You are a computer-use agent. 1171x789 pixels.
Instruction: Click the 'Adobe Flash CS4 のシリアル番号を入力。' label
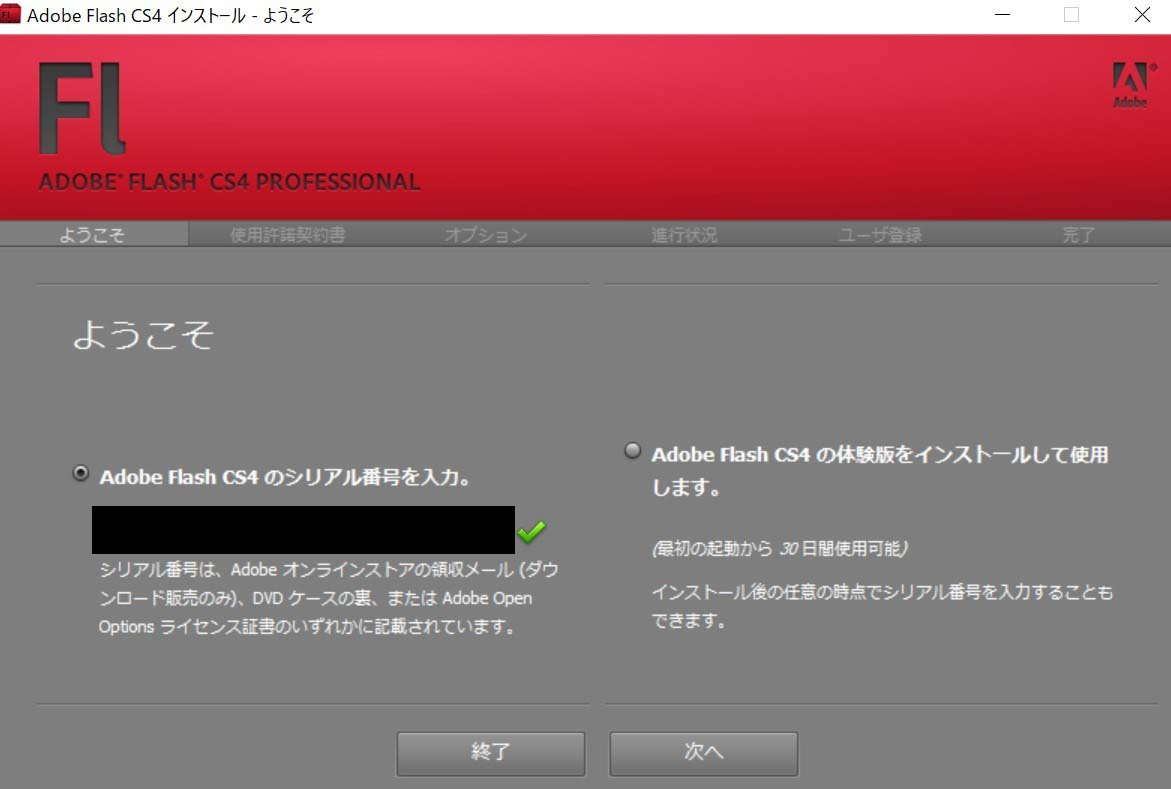pos(285,477)
